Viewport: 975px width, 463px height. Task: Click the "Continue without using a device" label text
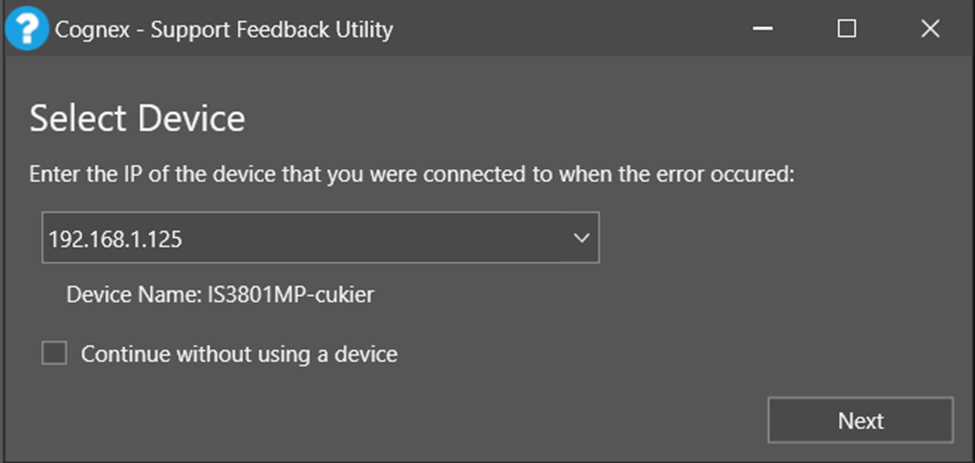[x=239, y=354]
